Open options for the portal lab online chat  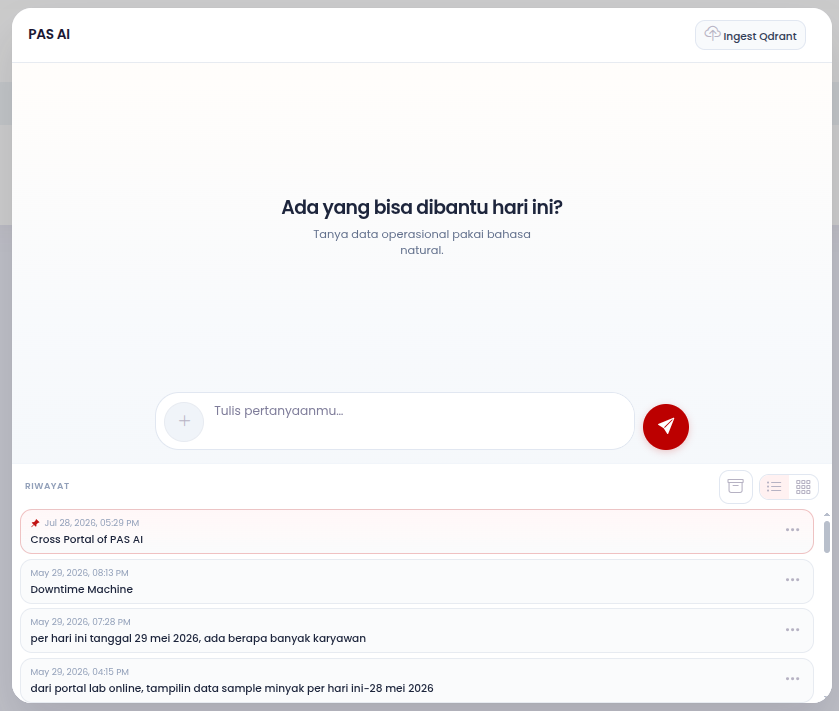pos(792,679)
